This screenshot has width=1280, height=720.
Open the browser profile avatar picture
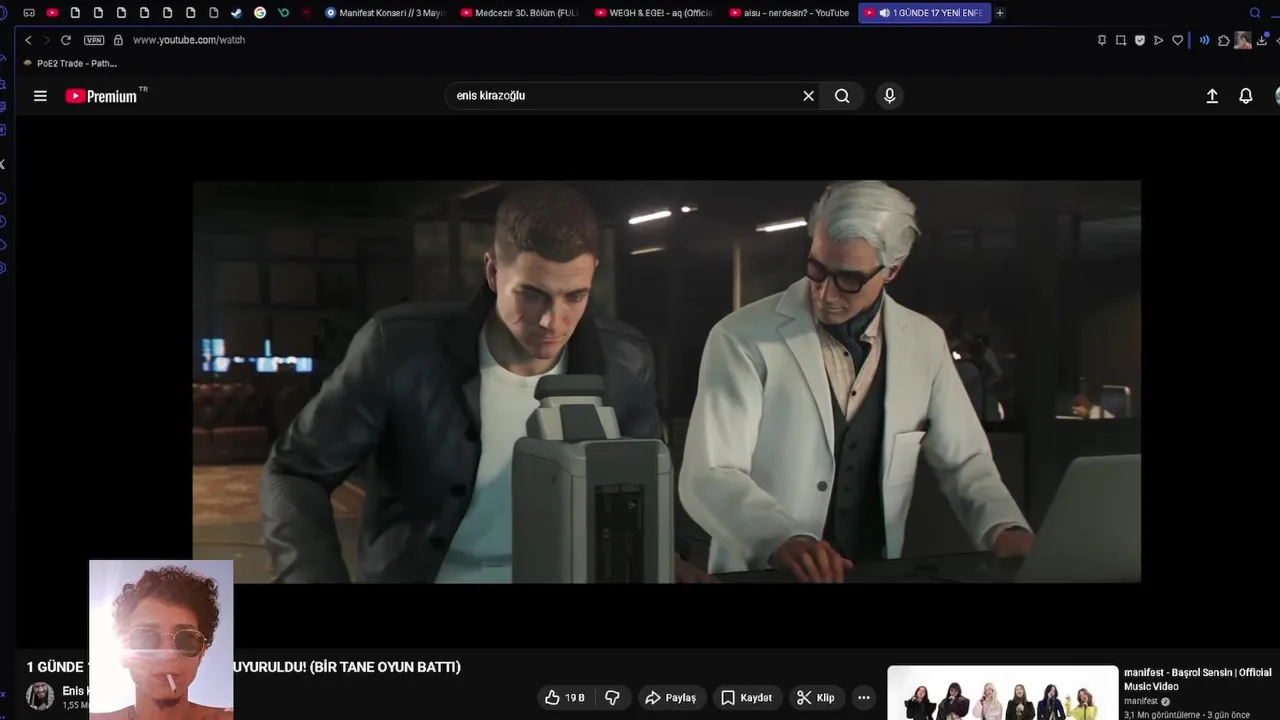[x=1243, y=40]
